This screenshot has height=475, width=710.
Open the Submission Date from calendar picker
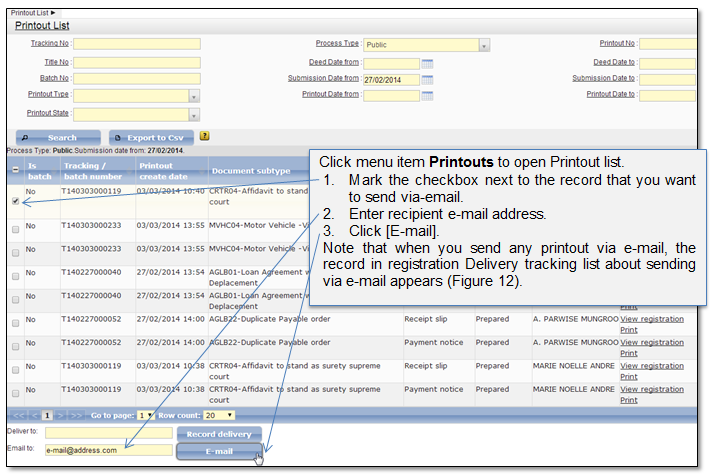click(427, 79)
